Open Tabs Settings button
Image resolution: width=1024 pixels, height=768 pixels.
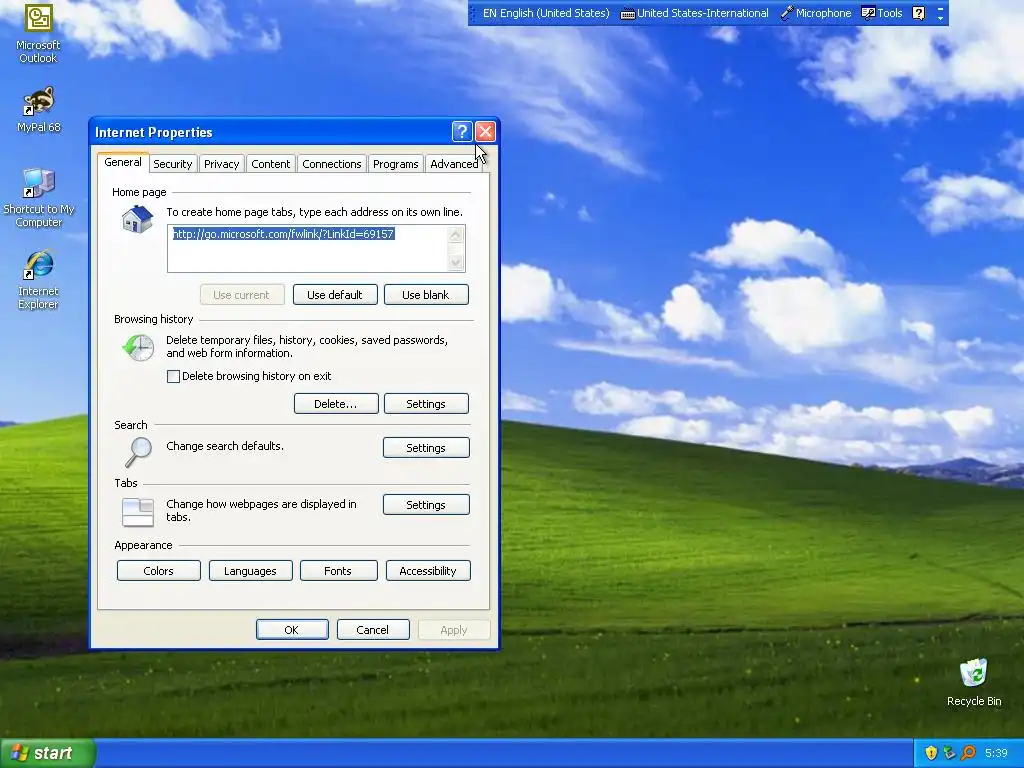(426, 505)
